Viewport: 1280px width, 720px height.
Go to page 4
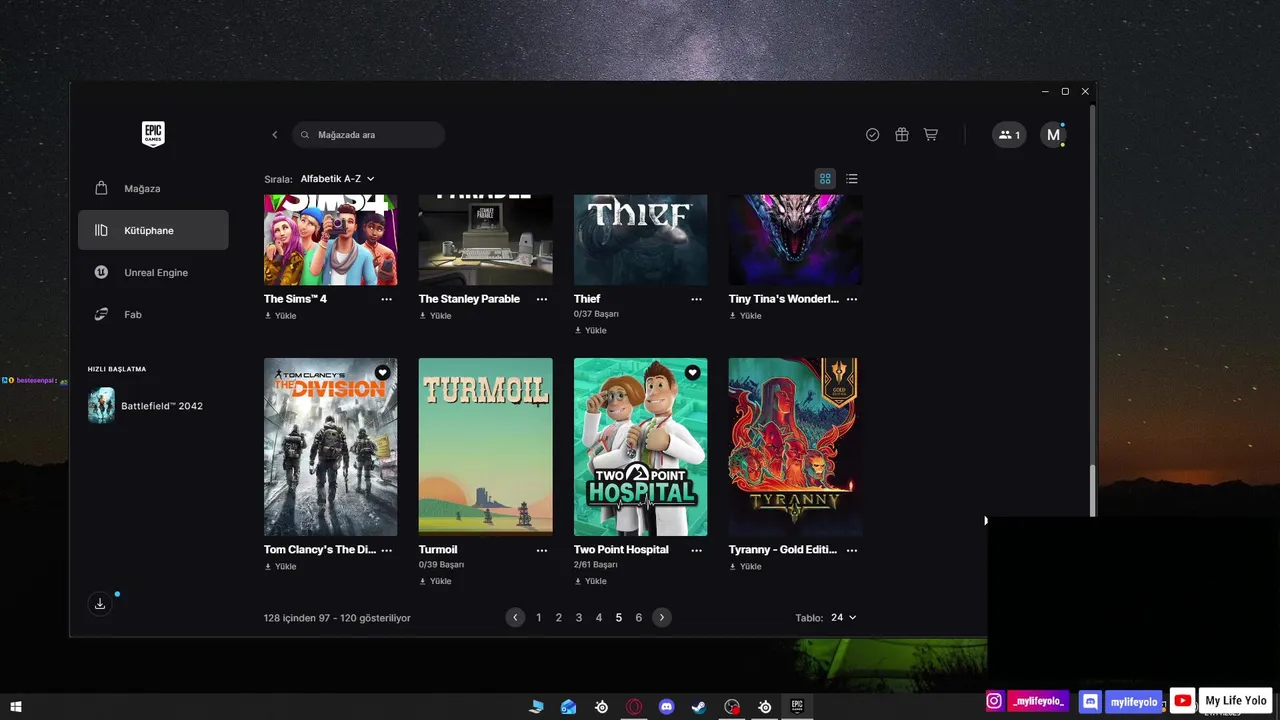[x=599, y=618]
